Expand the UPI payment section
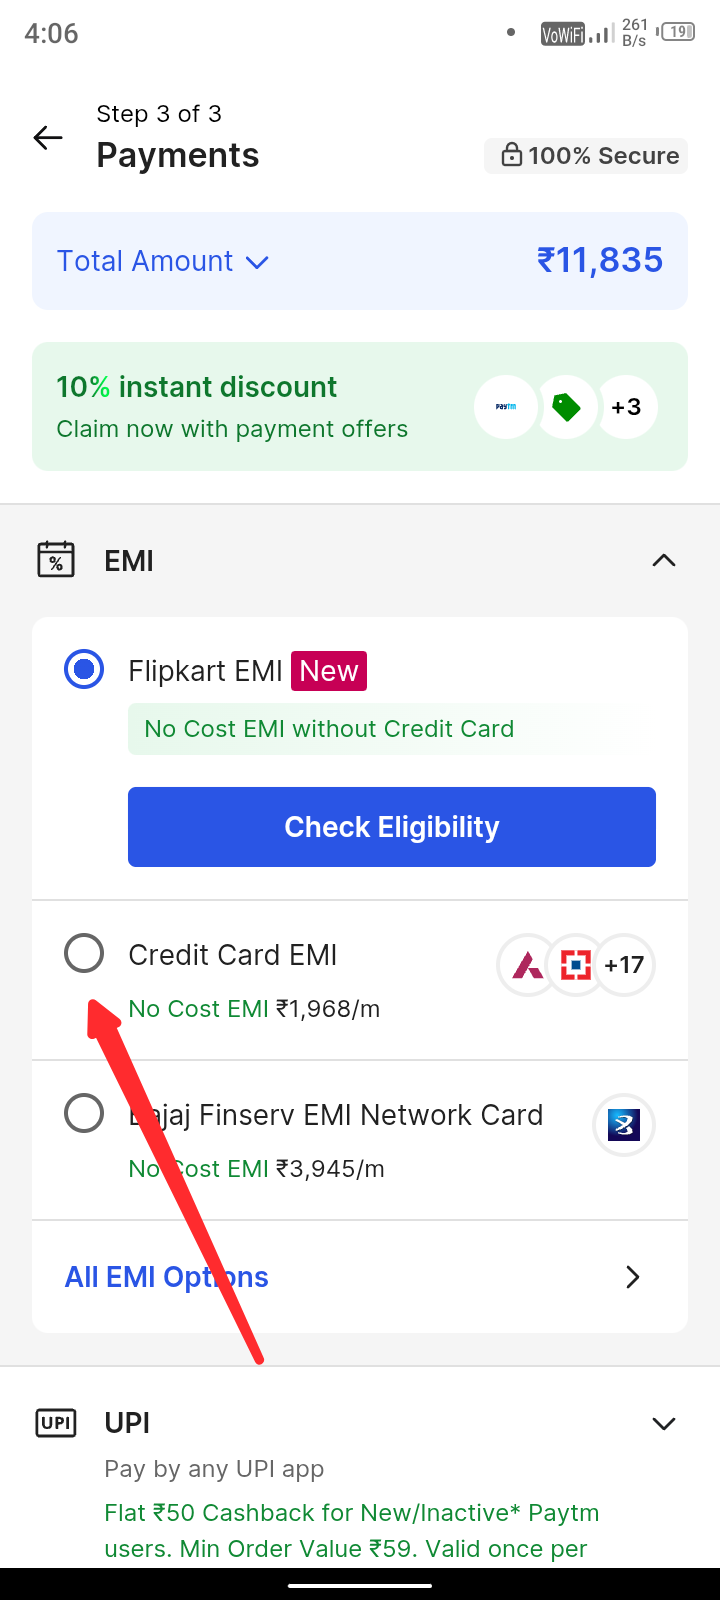The width and height of the screenshot is (720, 1600). (664, 1423)
